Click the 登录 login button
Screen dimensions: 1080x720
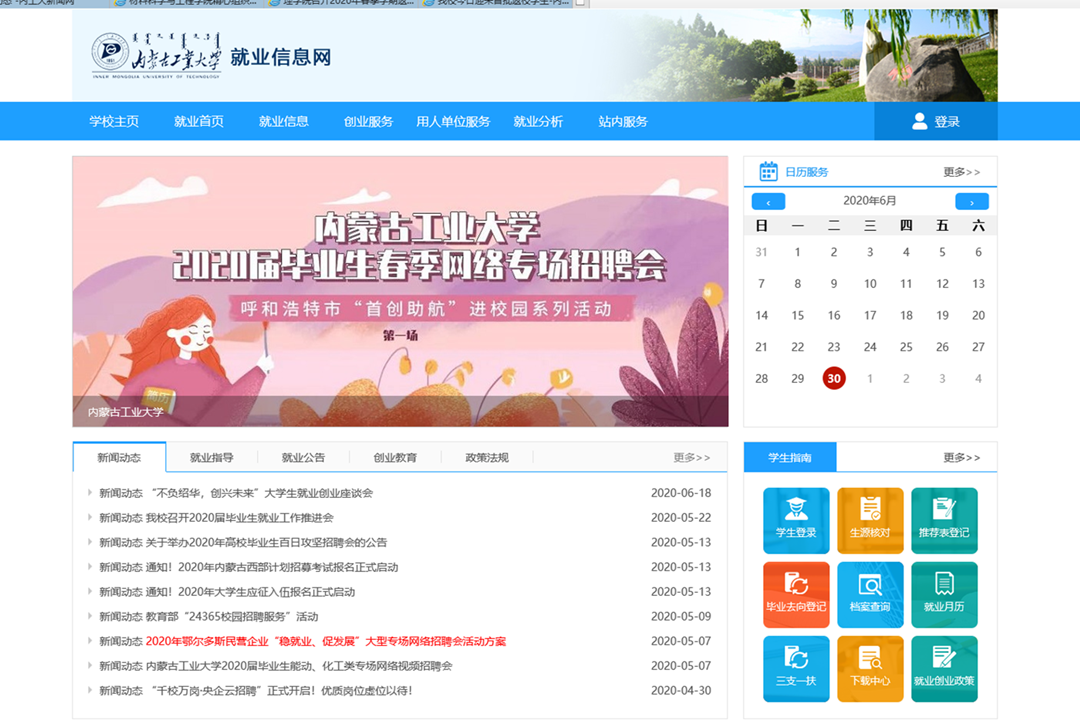point(936,121)
